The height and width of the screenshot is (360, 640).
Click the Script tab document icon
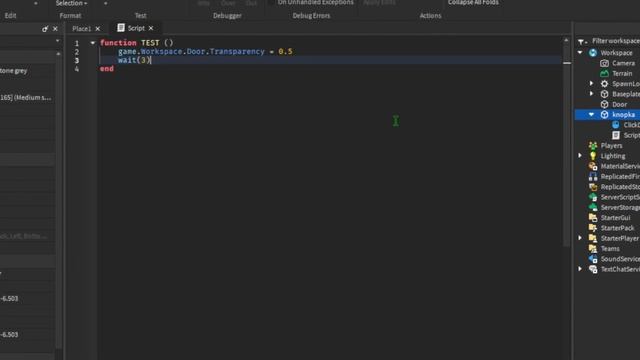click(x=121, y=28)
